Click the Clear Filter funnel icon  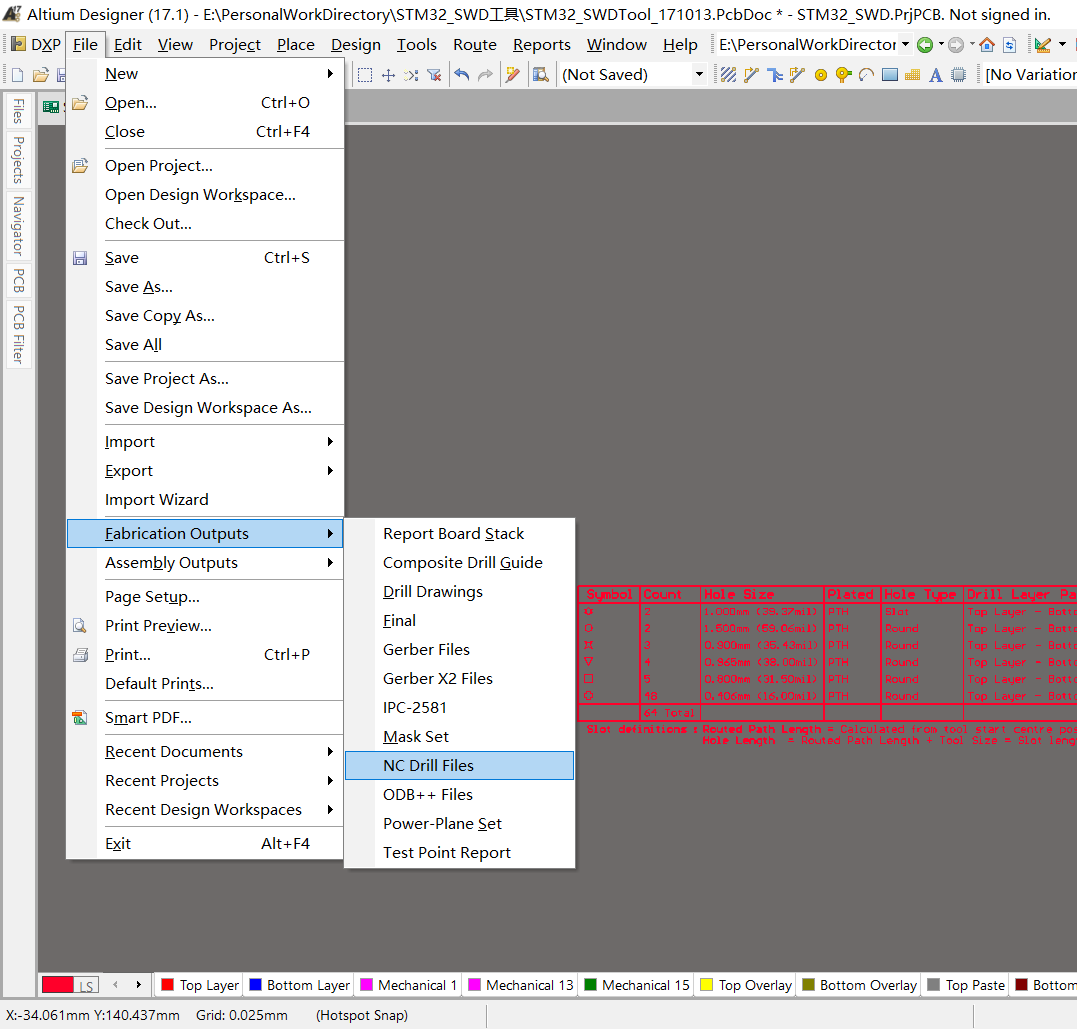434,75
